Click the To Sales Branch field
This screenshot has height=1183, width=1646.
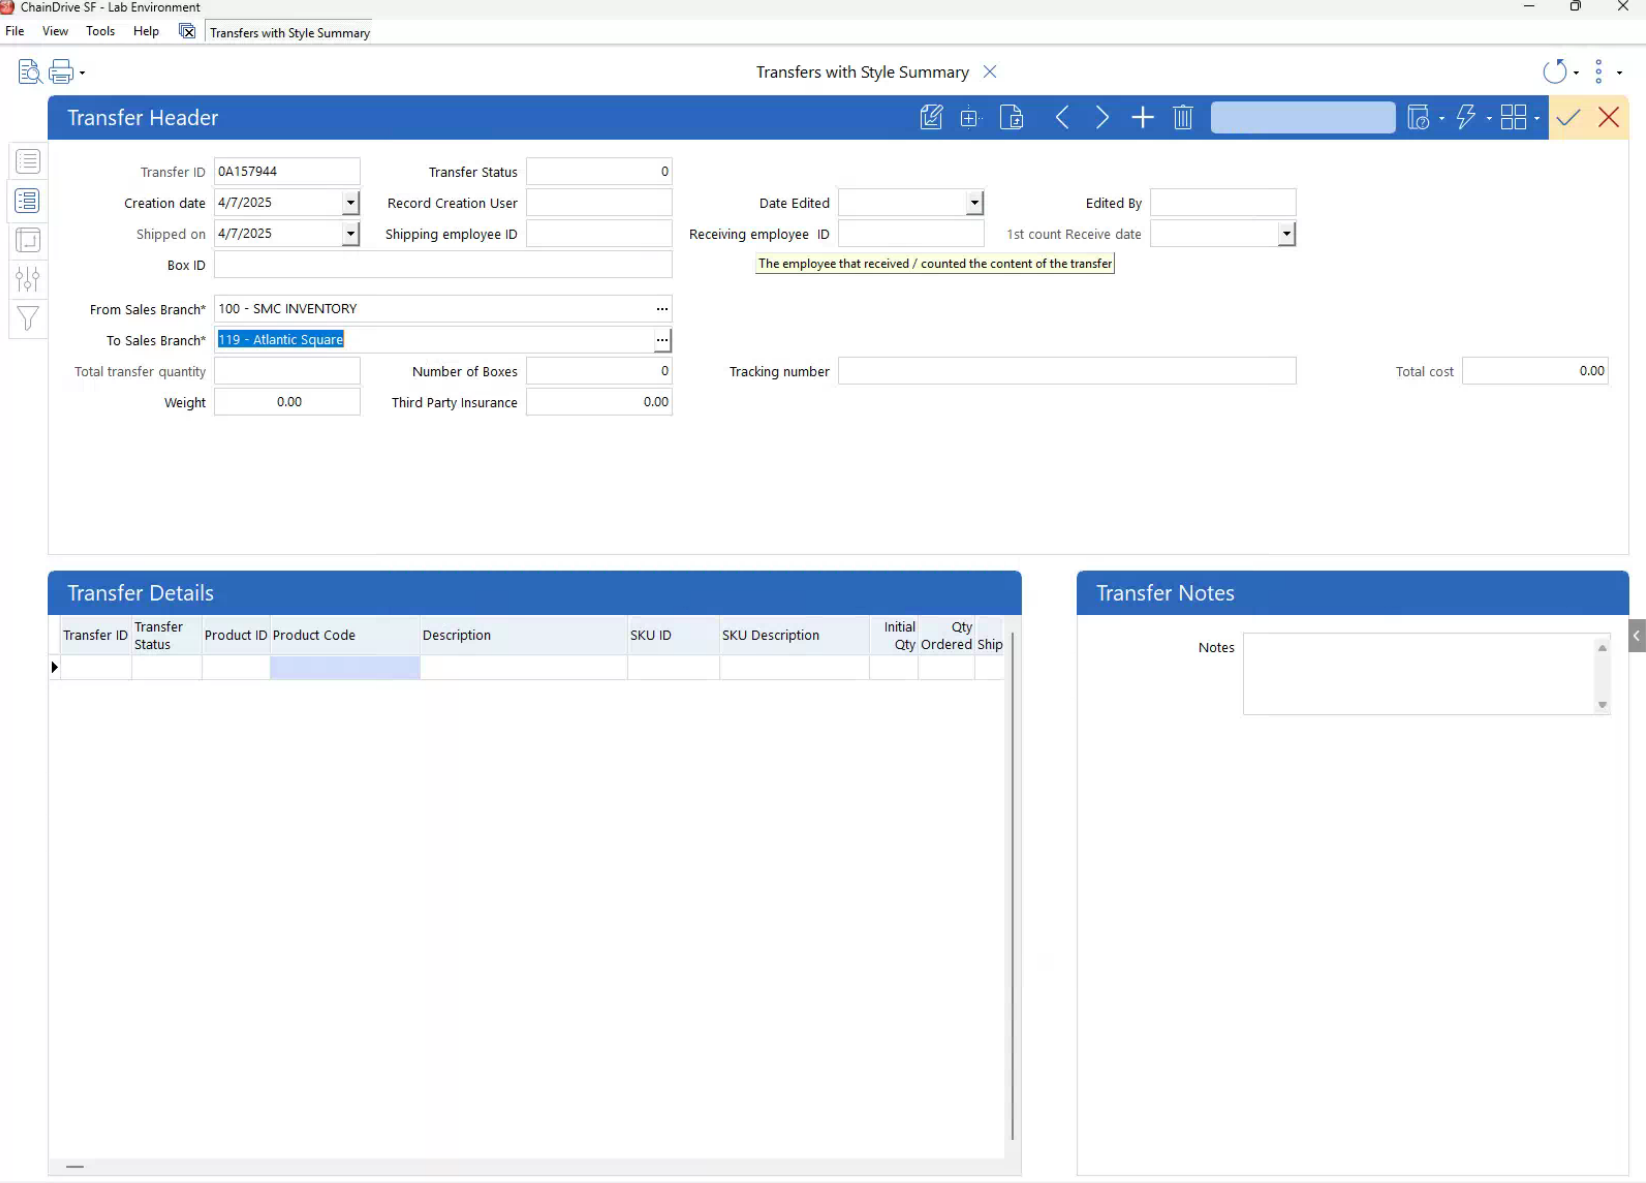tap(434, 340)
